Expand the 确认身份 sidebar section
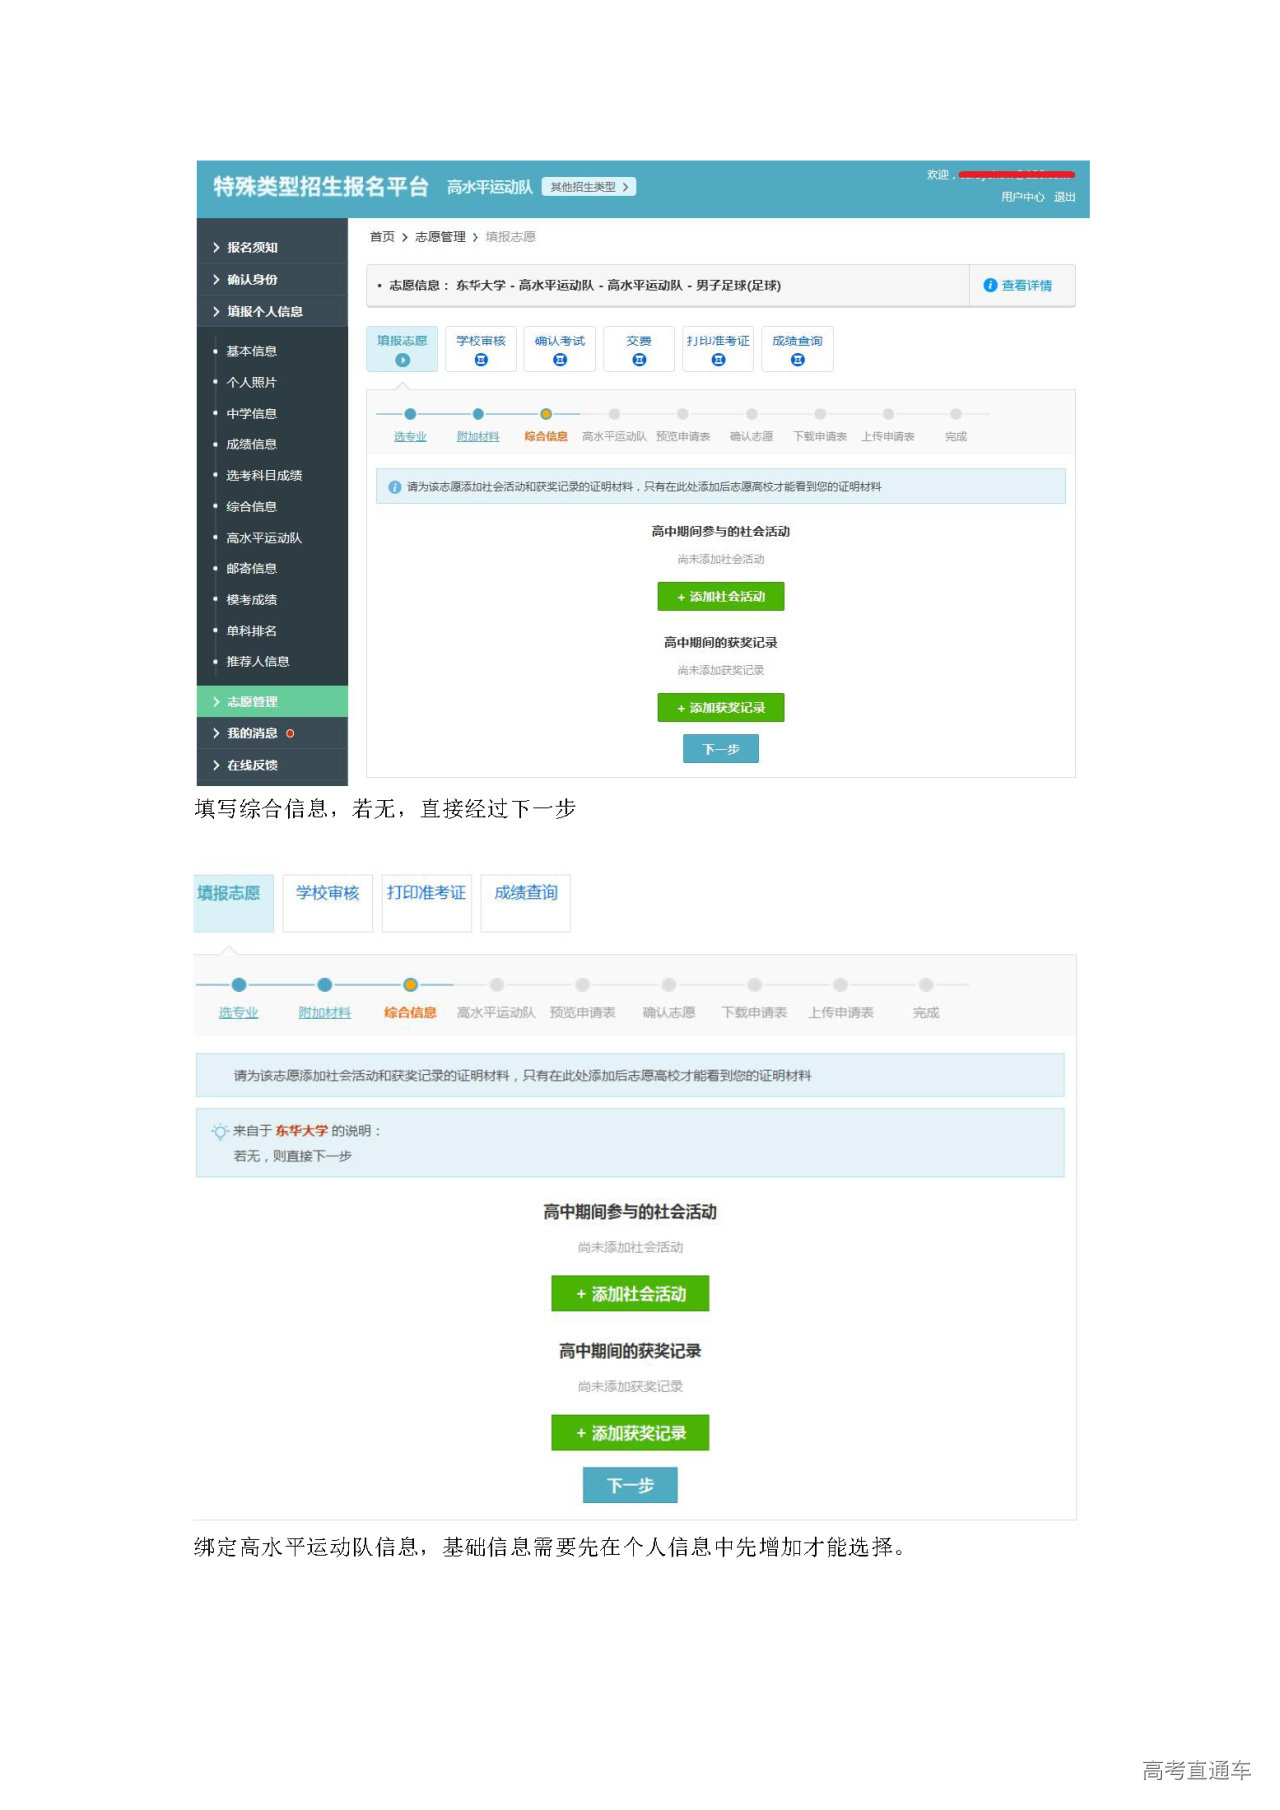 (251, 279)
